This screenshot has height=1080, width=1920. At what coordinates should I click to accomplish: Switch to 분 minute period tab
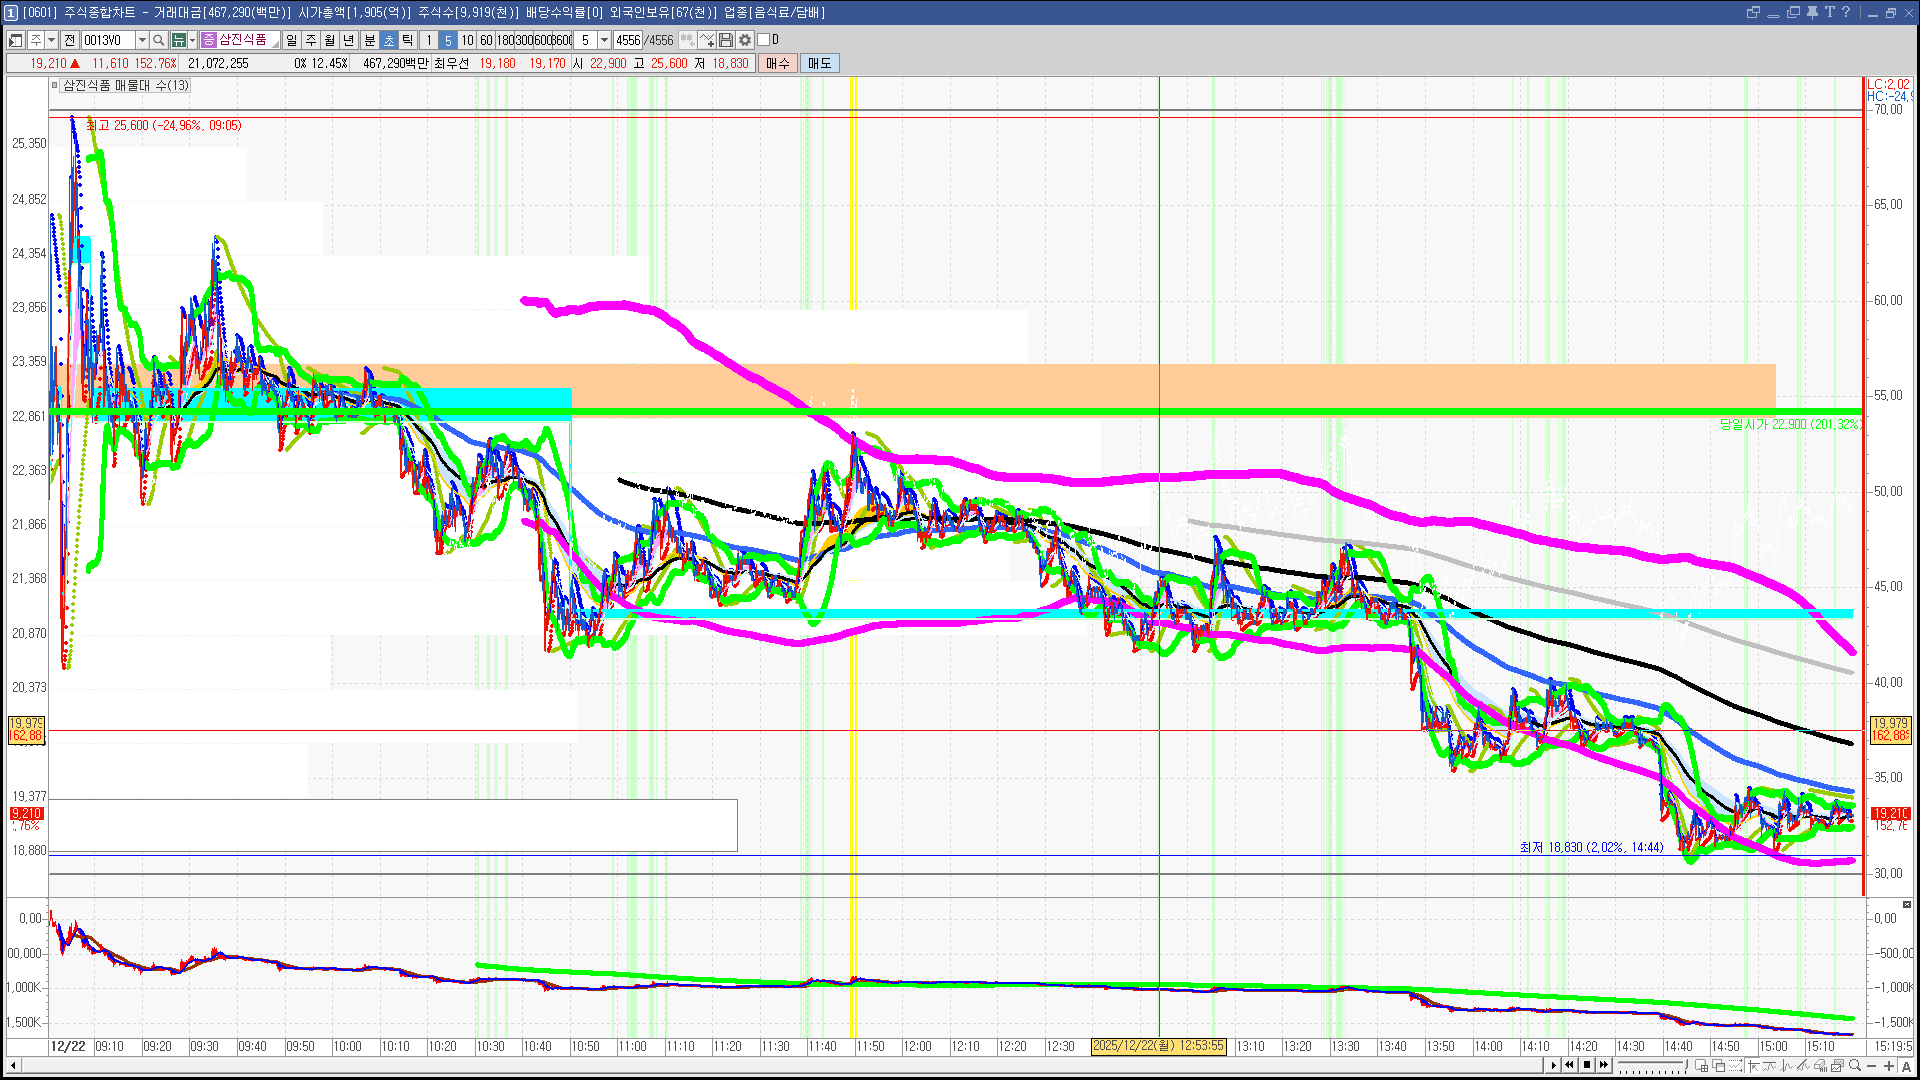369,40
